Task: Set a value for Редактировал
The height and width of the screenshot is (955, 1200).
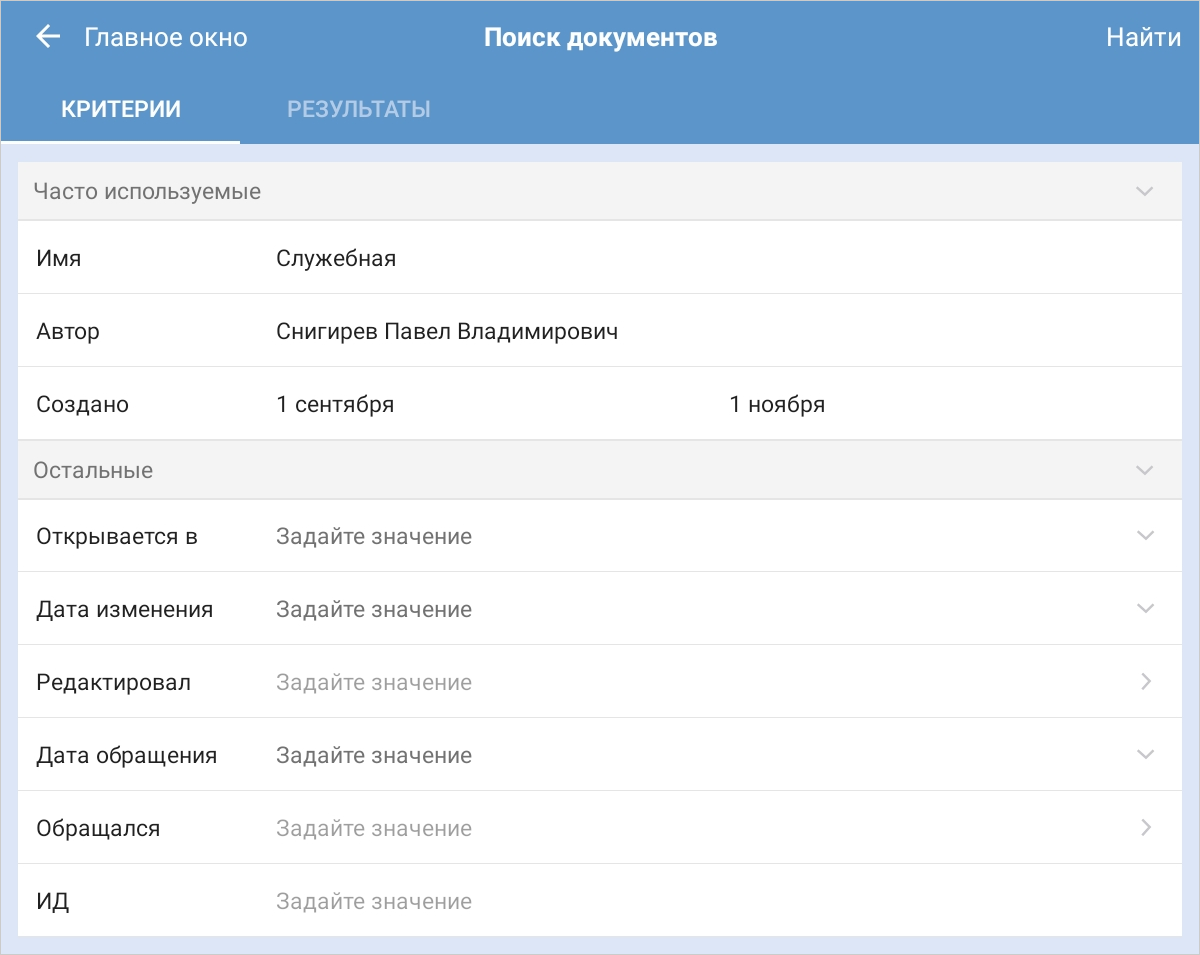Action: pyautogui.click(x=373, y=683)
